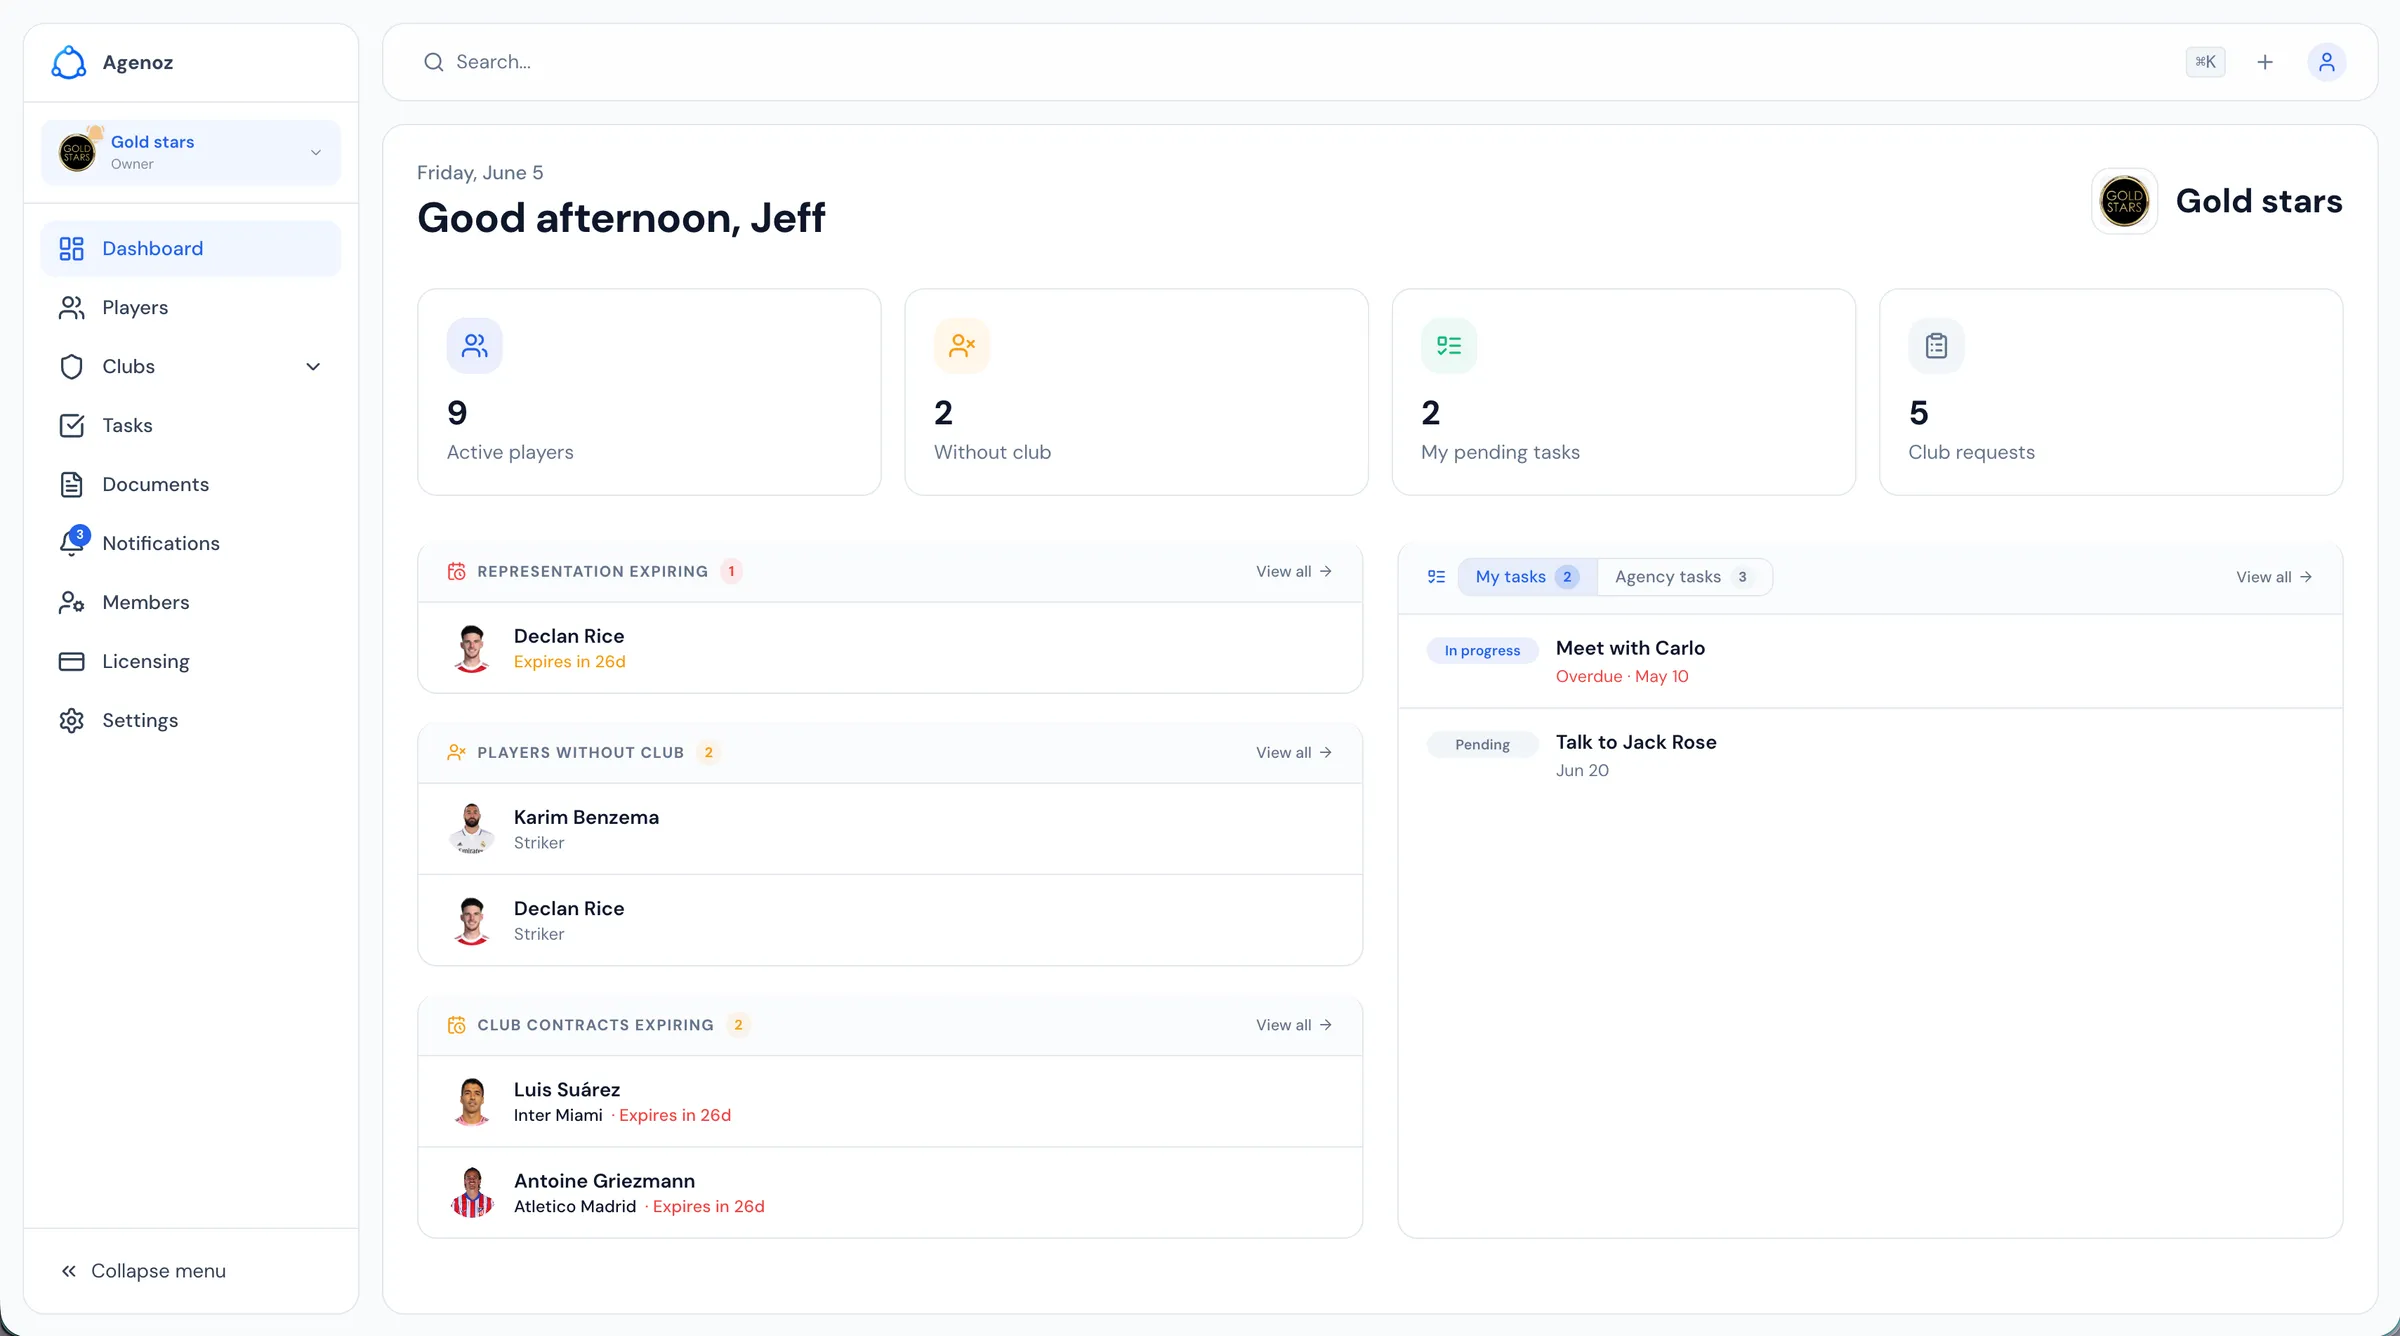This screenshot has width=2400, height=1336.
Task: Click the Club requests clipboard icon
Action: pos(1936,346)
